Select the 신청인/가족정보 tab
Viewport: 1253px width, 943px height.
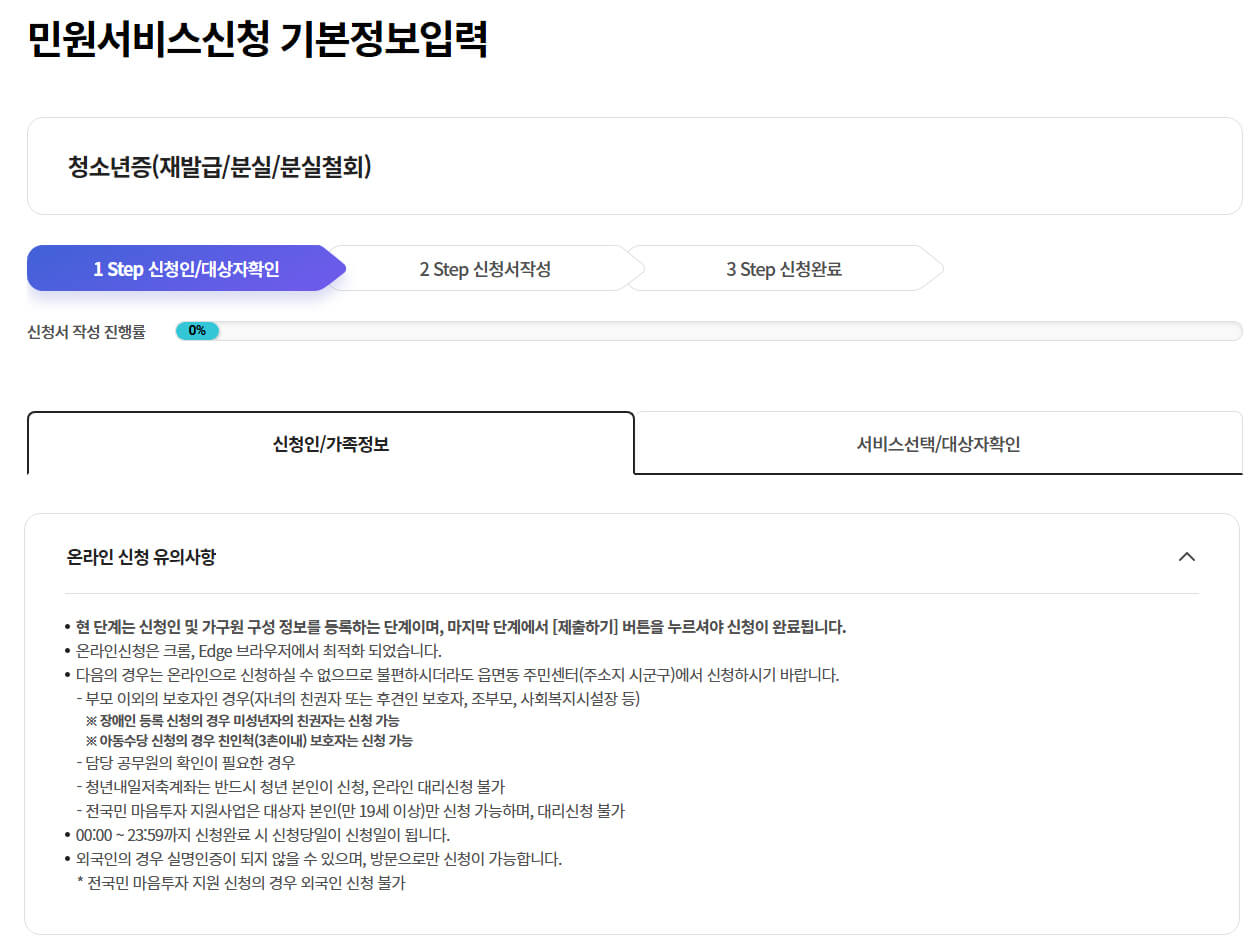[331, 443]
